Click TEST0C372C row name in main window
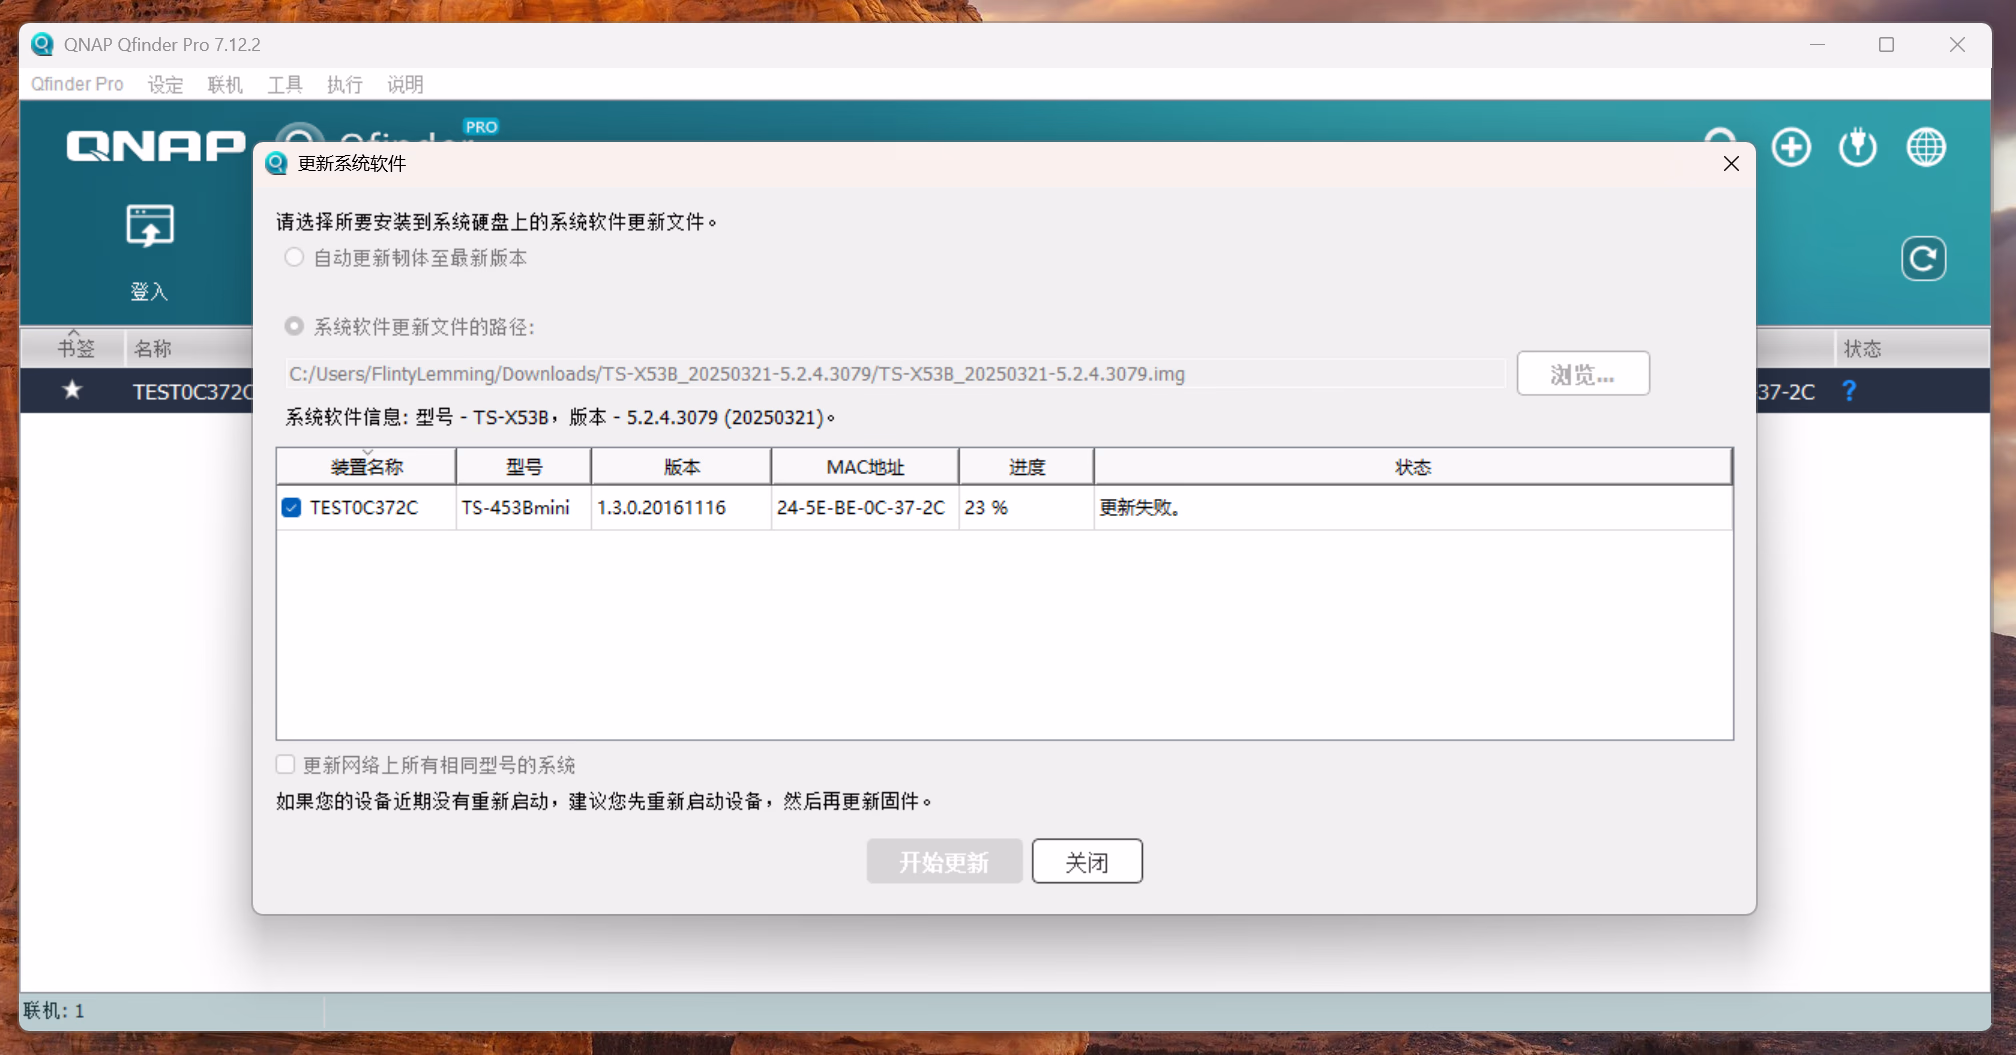Viewport: 2016px width, 1055px height. pyautogui.click(x=192, y=391)
